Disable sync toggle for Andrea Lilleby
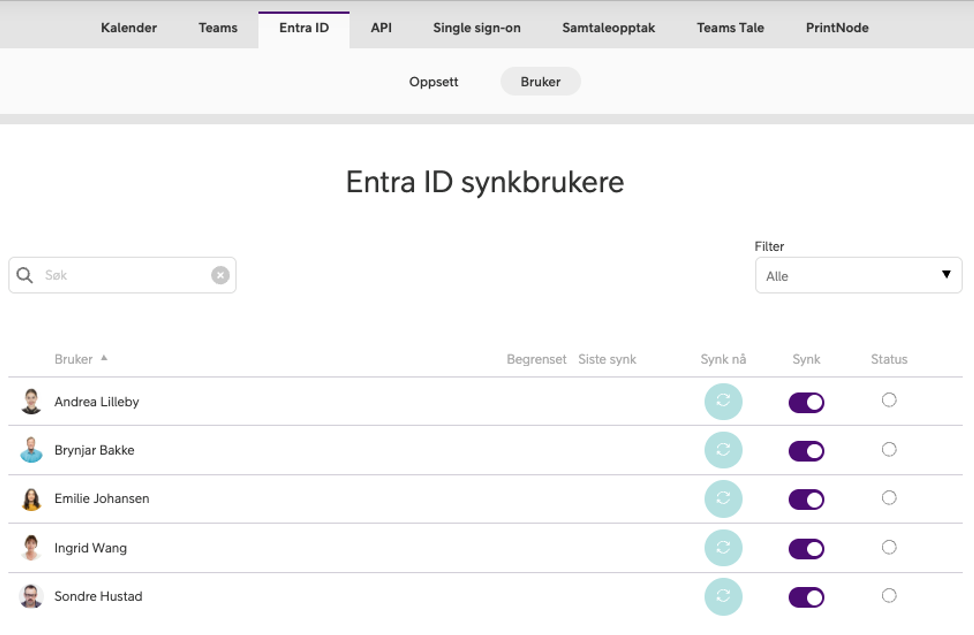The width and height of the screenshot is (974, 635). click(x=806, y=402)
